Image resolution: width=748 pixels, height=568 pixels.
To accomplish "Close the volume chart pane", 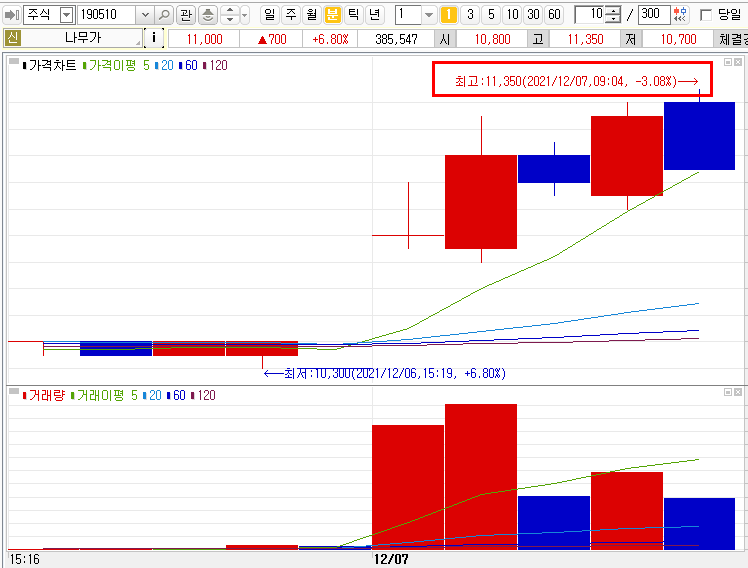I will click(x=738, y=392).
